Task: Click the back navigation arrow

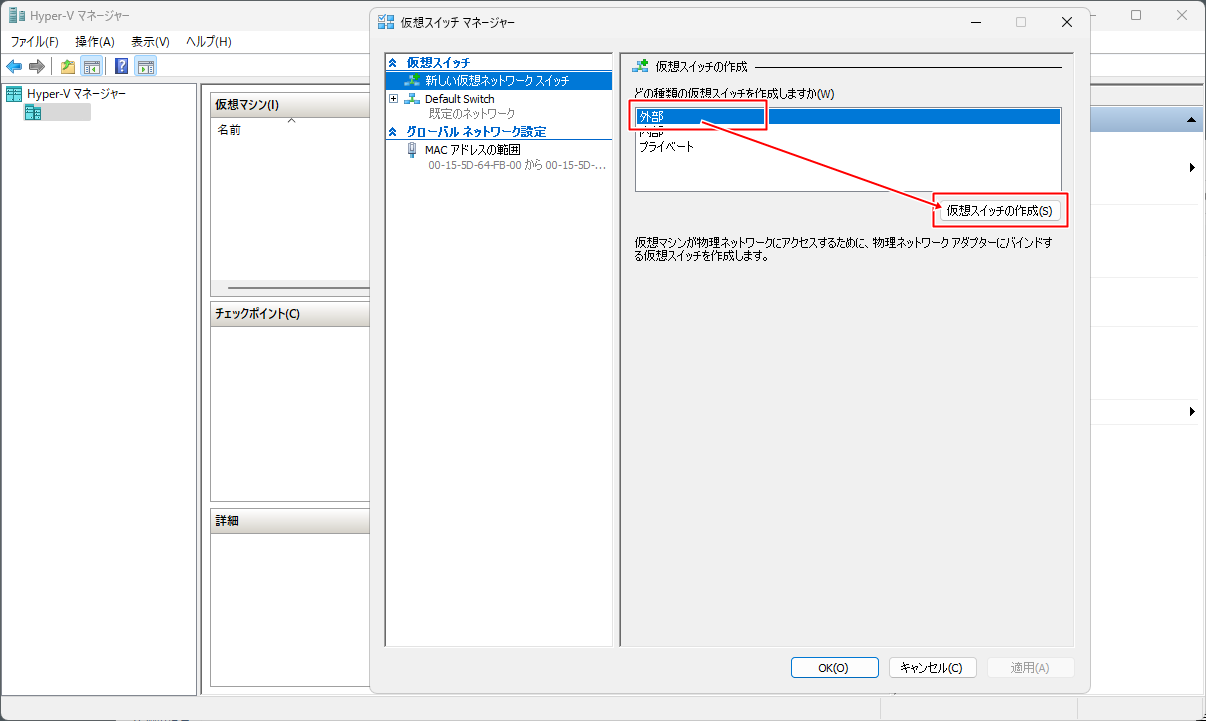Action: [x=14, y=66]
